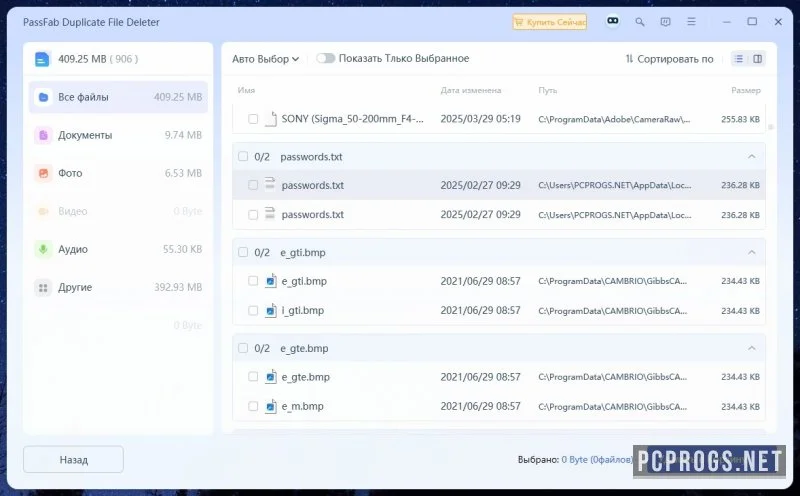Image resolution: width=800 pixels, height=496 pixels.
Task: Select Все файлы category
Action: [118, 97]
